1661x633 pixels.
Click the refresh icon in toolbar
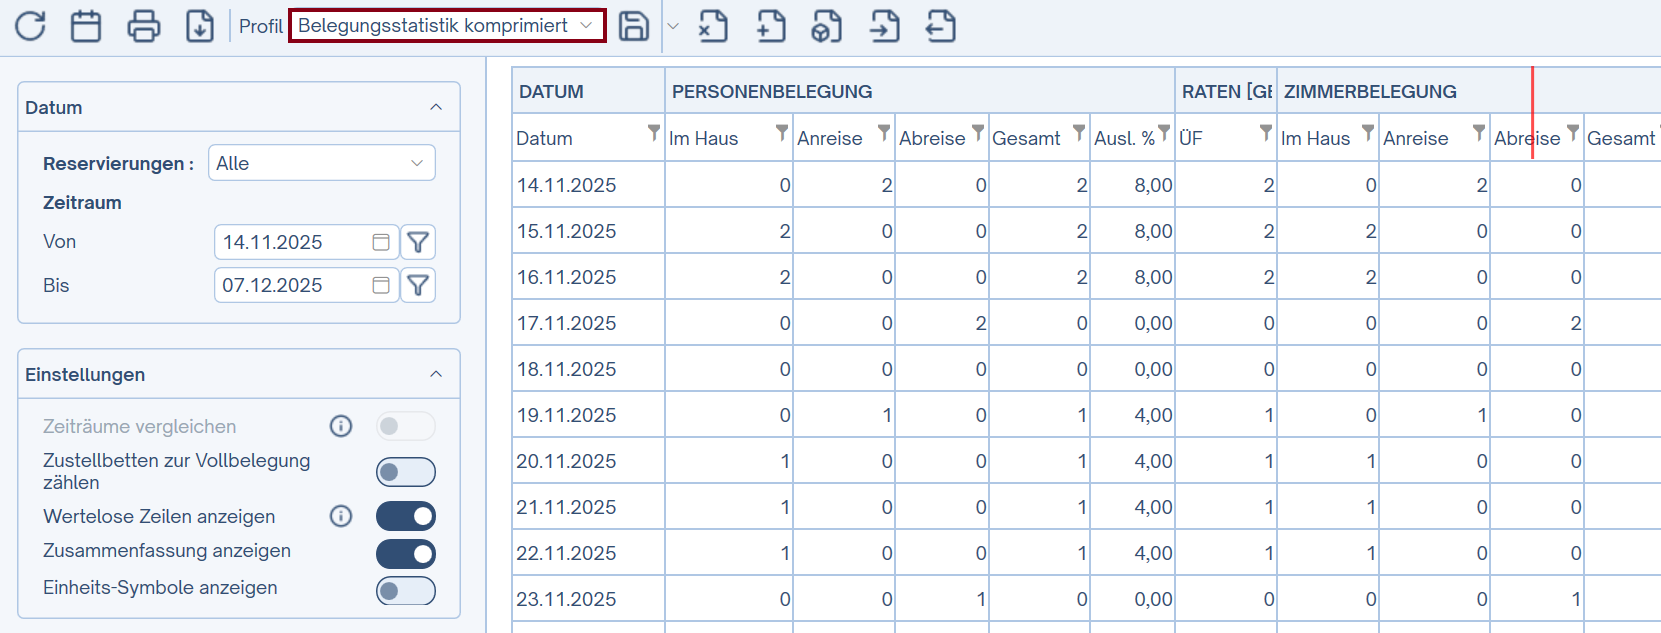click(x=30, y=26)
